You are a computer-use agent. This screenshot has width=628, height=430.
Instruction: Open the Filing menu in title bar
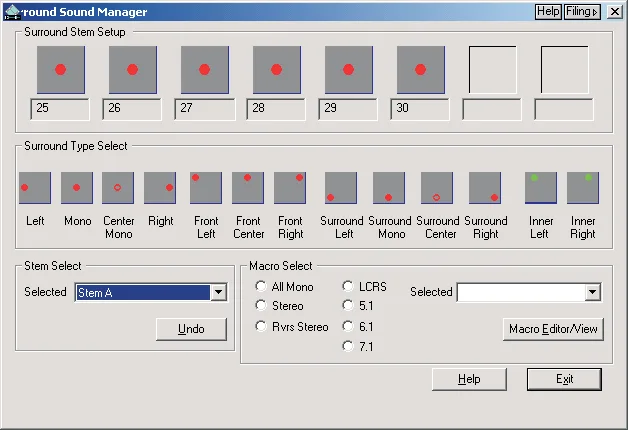(582, 12)
